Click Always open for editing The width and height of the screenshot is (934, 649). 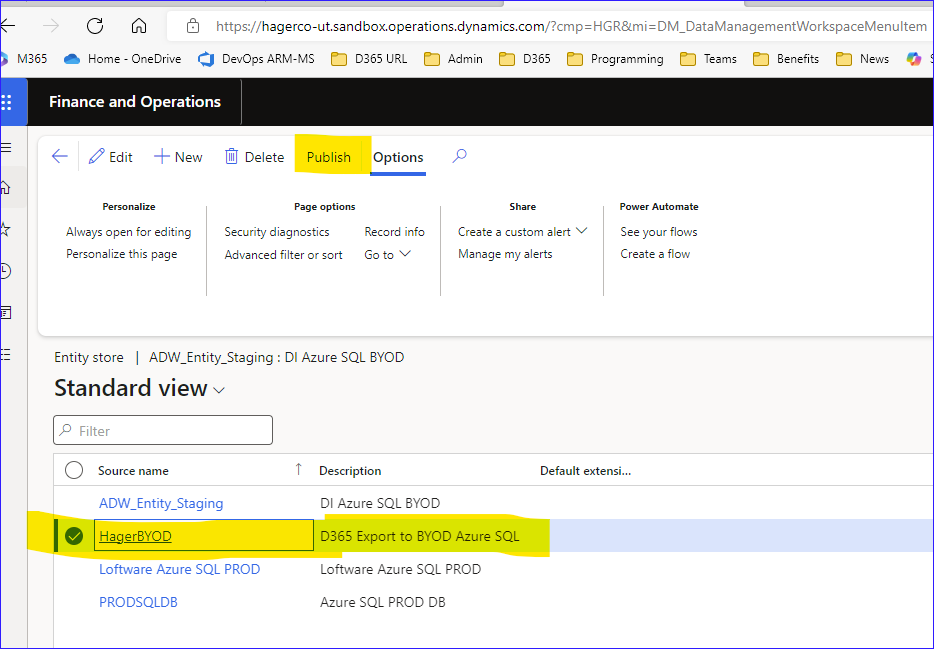tap(129, 232)
